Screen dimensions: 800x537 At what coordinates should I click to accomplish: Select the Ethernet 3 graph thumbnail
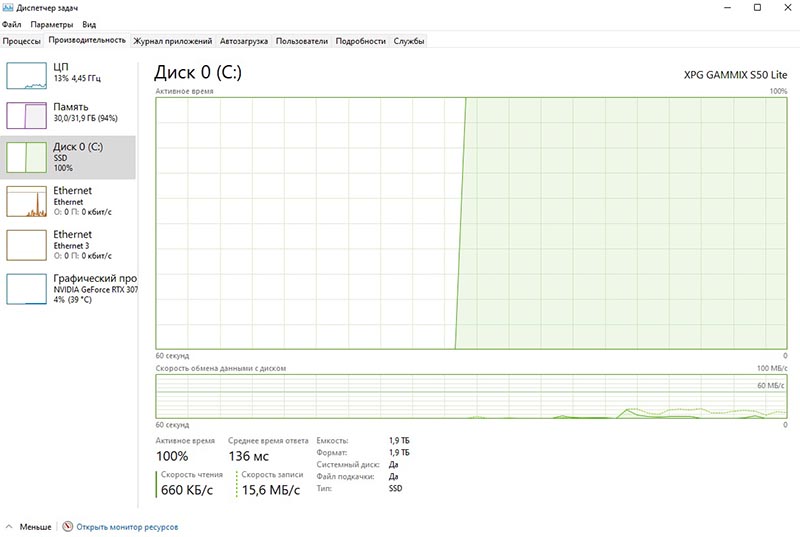pyautogui.click(x=27, y=244)
